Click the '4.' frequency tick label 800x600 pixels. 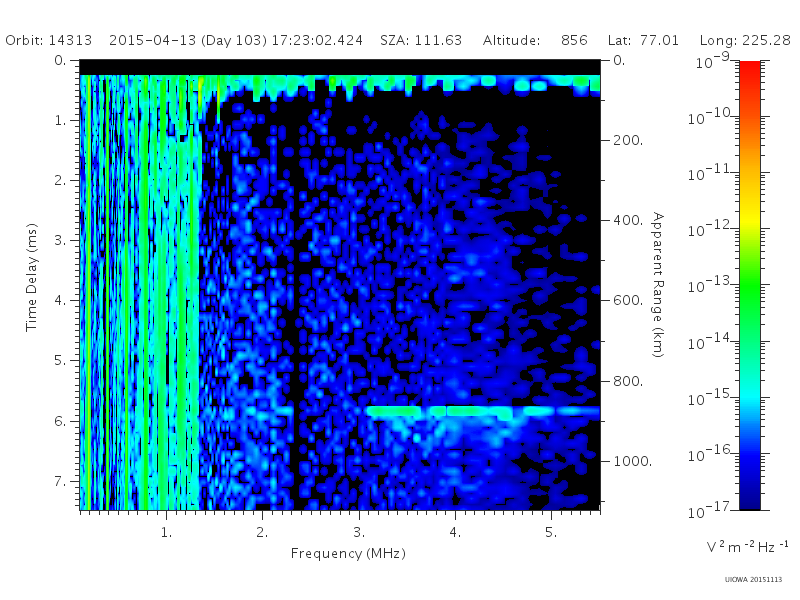coord(455,533)
